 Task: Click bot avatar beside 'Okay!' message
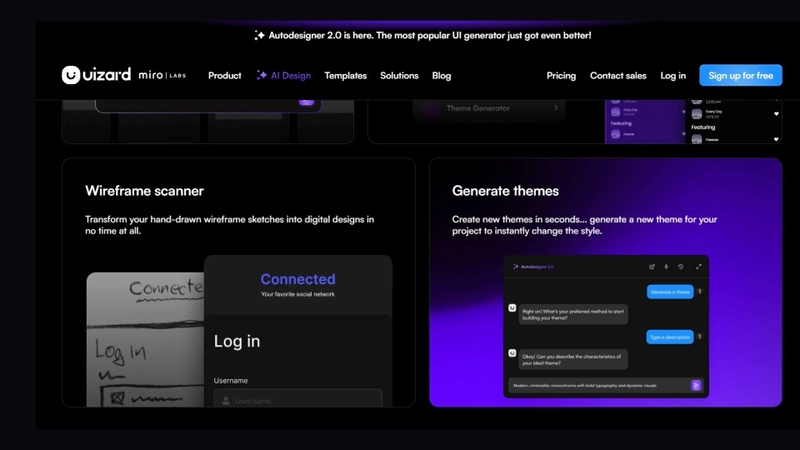click(512, 353)
